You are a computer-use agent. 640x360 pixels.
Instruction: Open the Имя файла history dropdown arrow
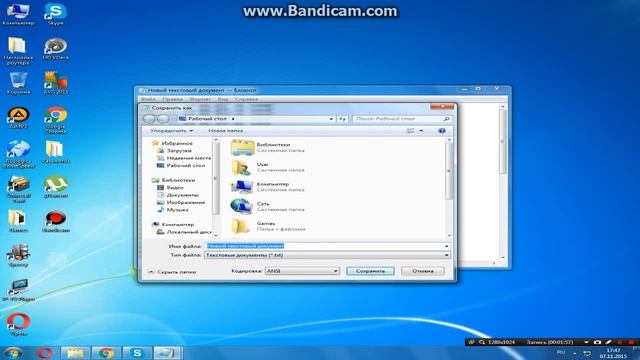(x=446, y=246)
